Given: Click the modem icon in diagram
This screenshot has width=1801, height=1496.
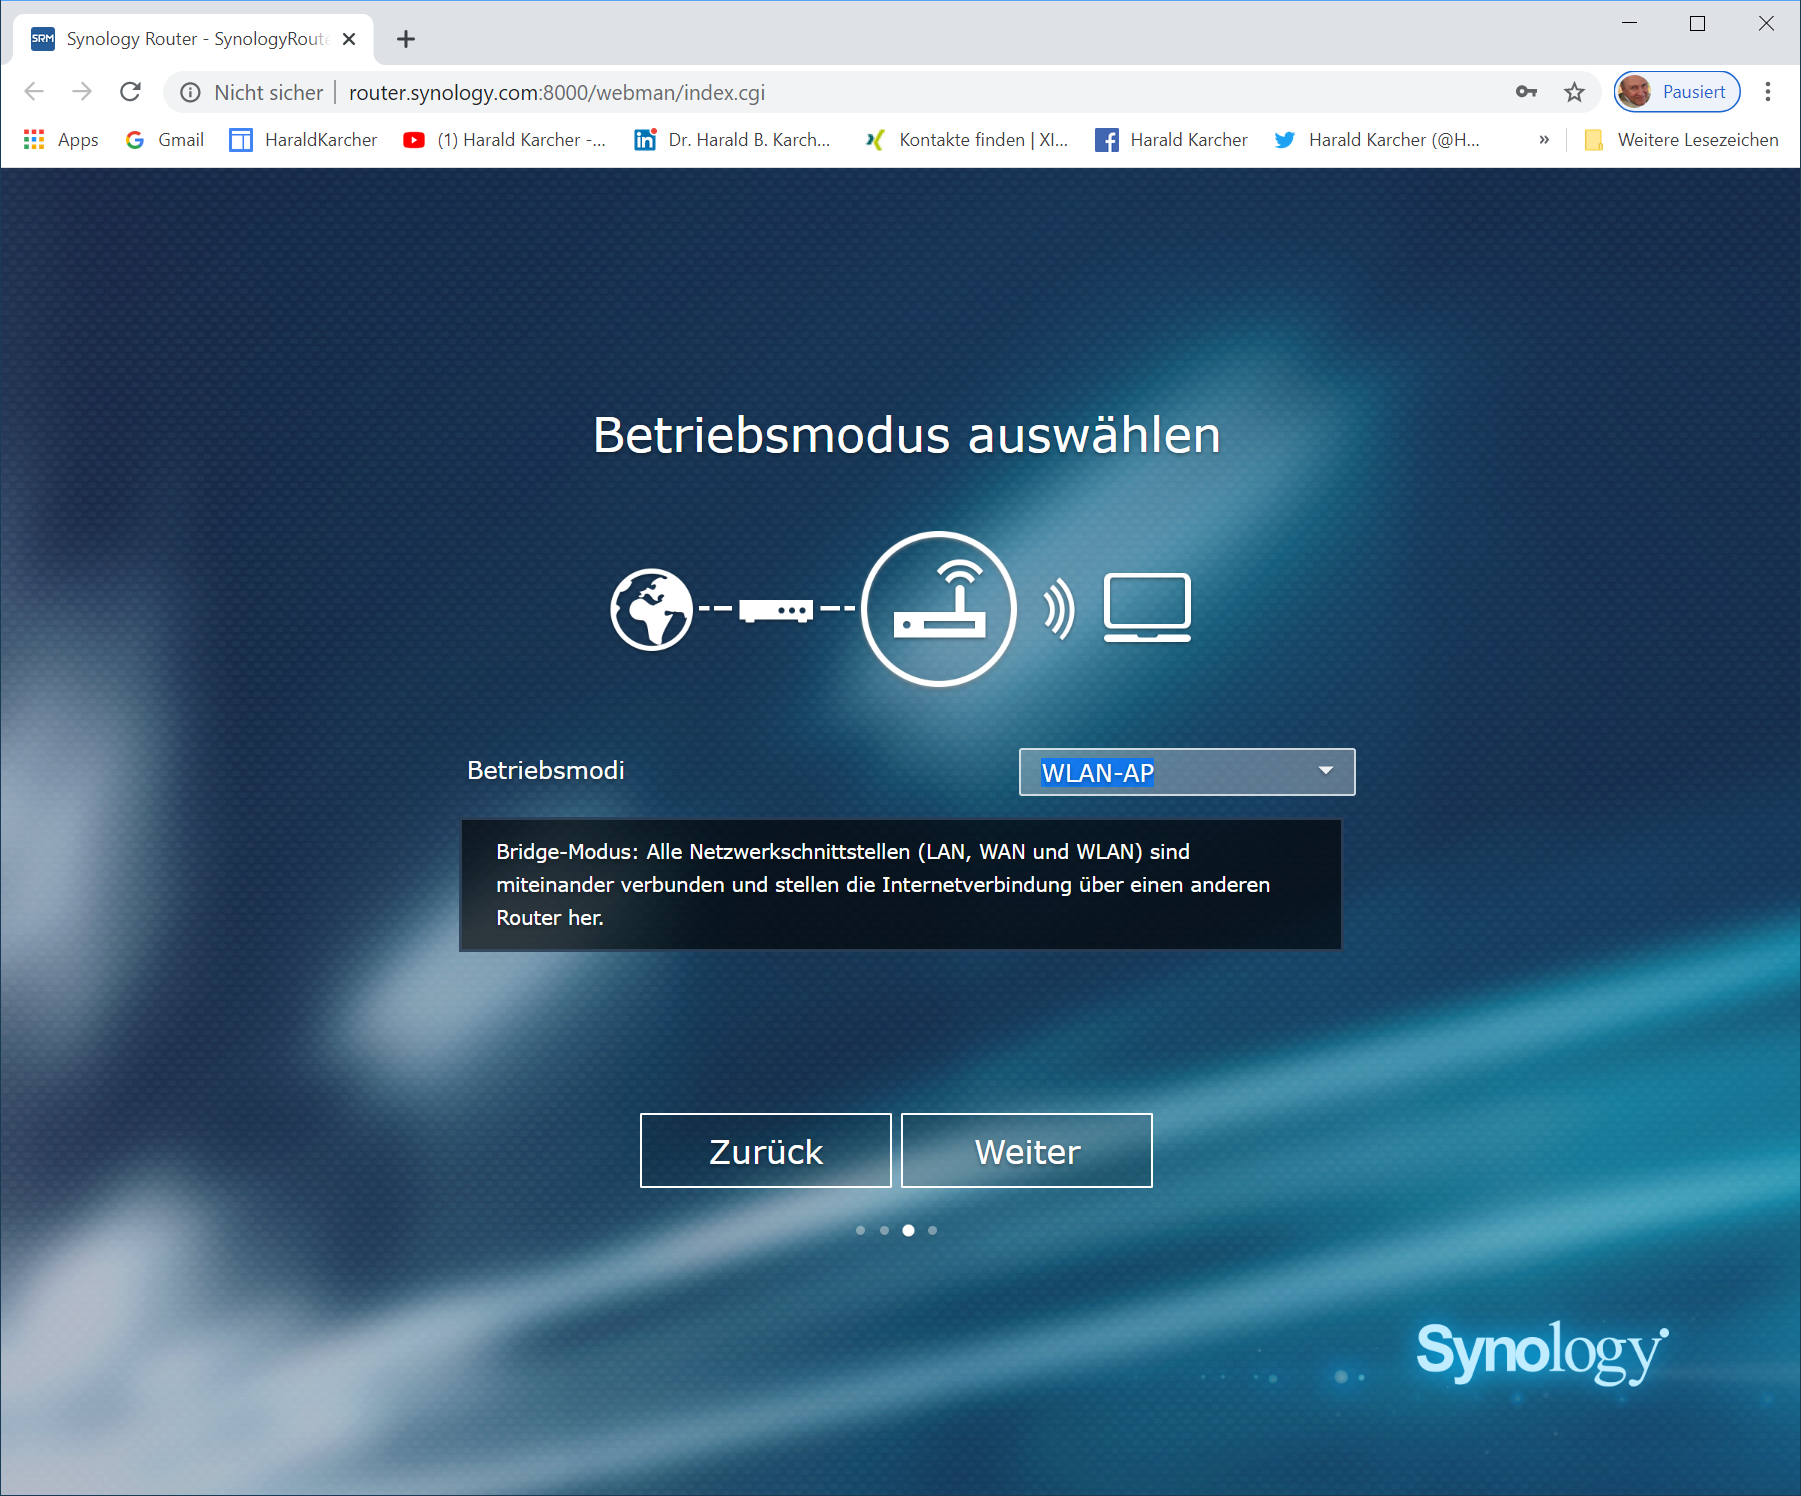Looking at the screenshot, I should [x=776, y=609].
